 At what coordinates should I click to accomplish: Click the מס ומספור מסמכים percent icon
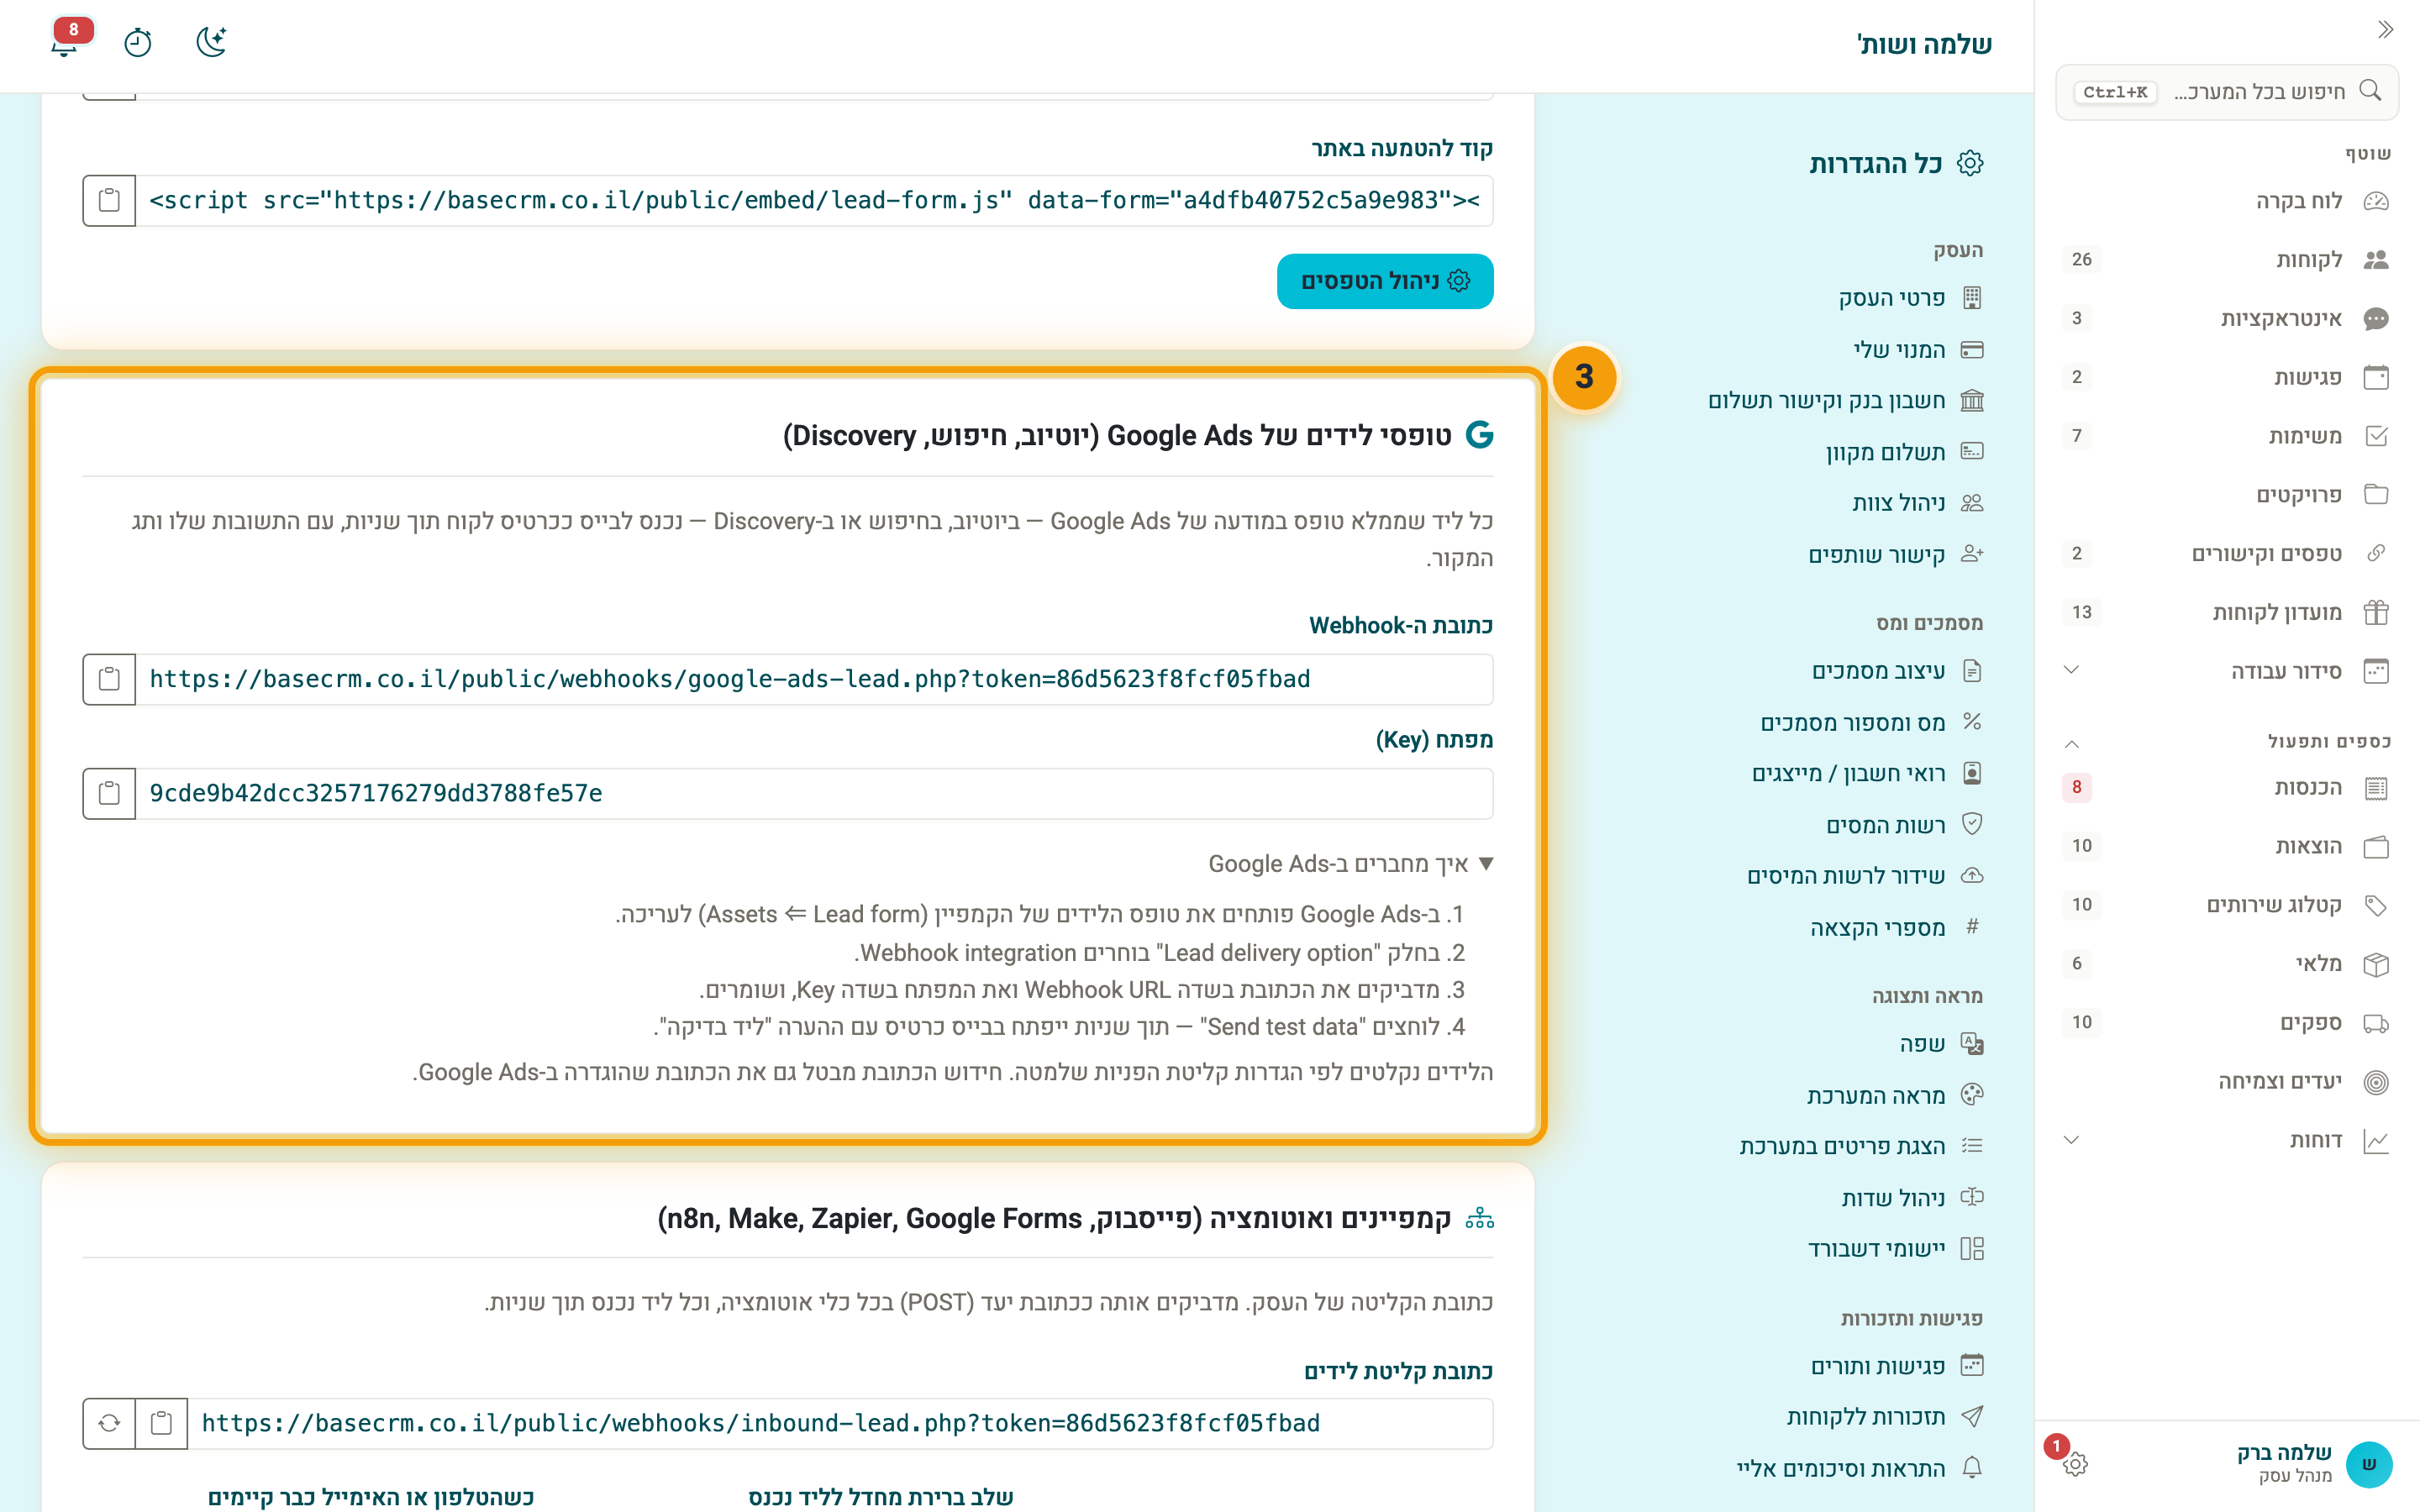1972,722
